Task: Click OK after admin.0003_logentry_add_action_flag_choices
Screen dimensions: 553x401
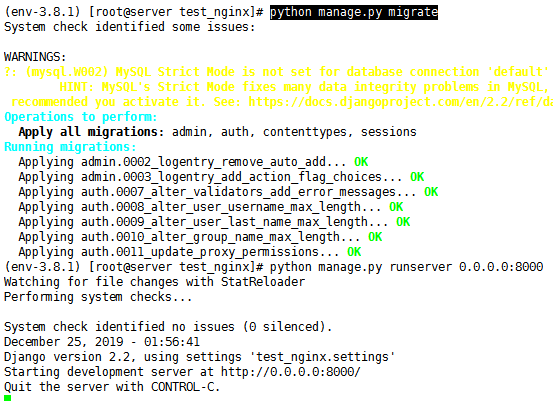Action: [x=417, y=177]
